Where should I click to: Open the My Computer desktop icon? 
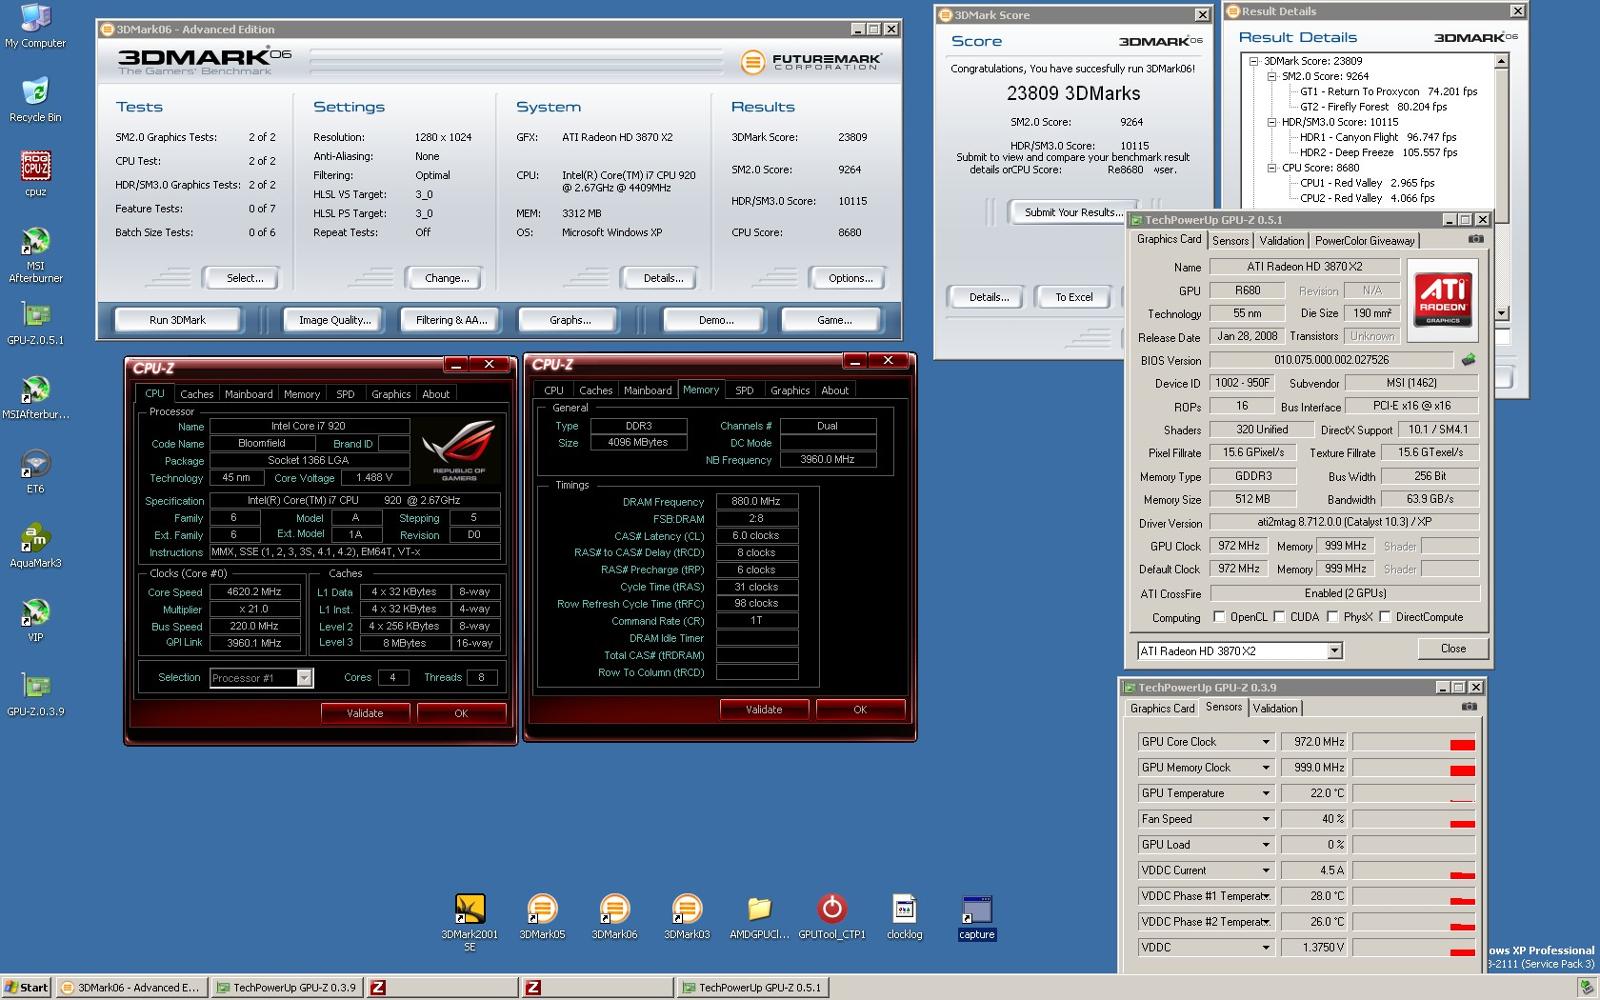35,27
